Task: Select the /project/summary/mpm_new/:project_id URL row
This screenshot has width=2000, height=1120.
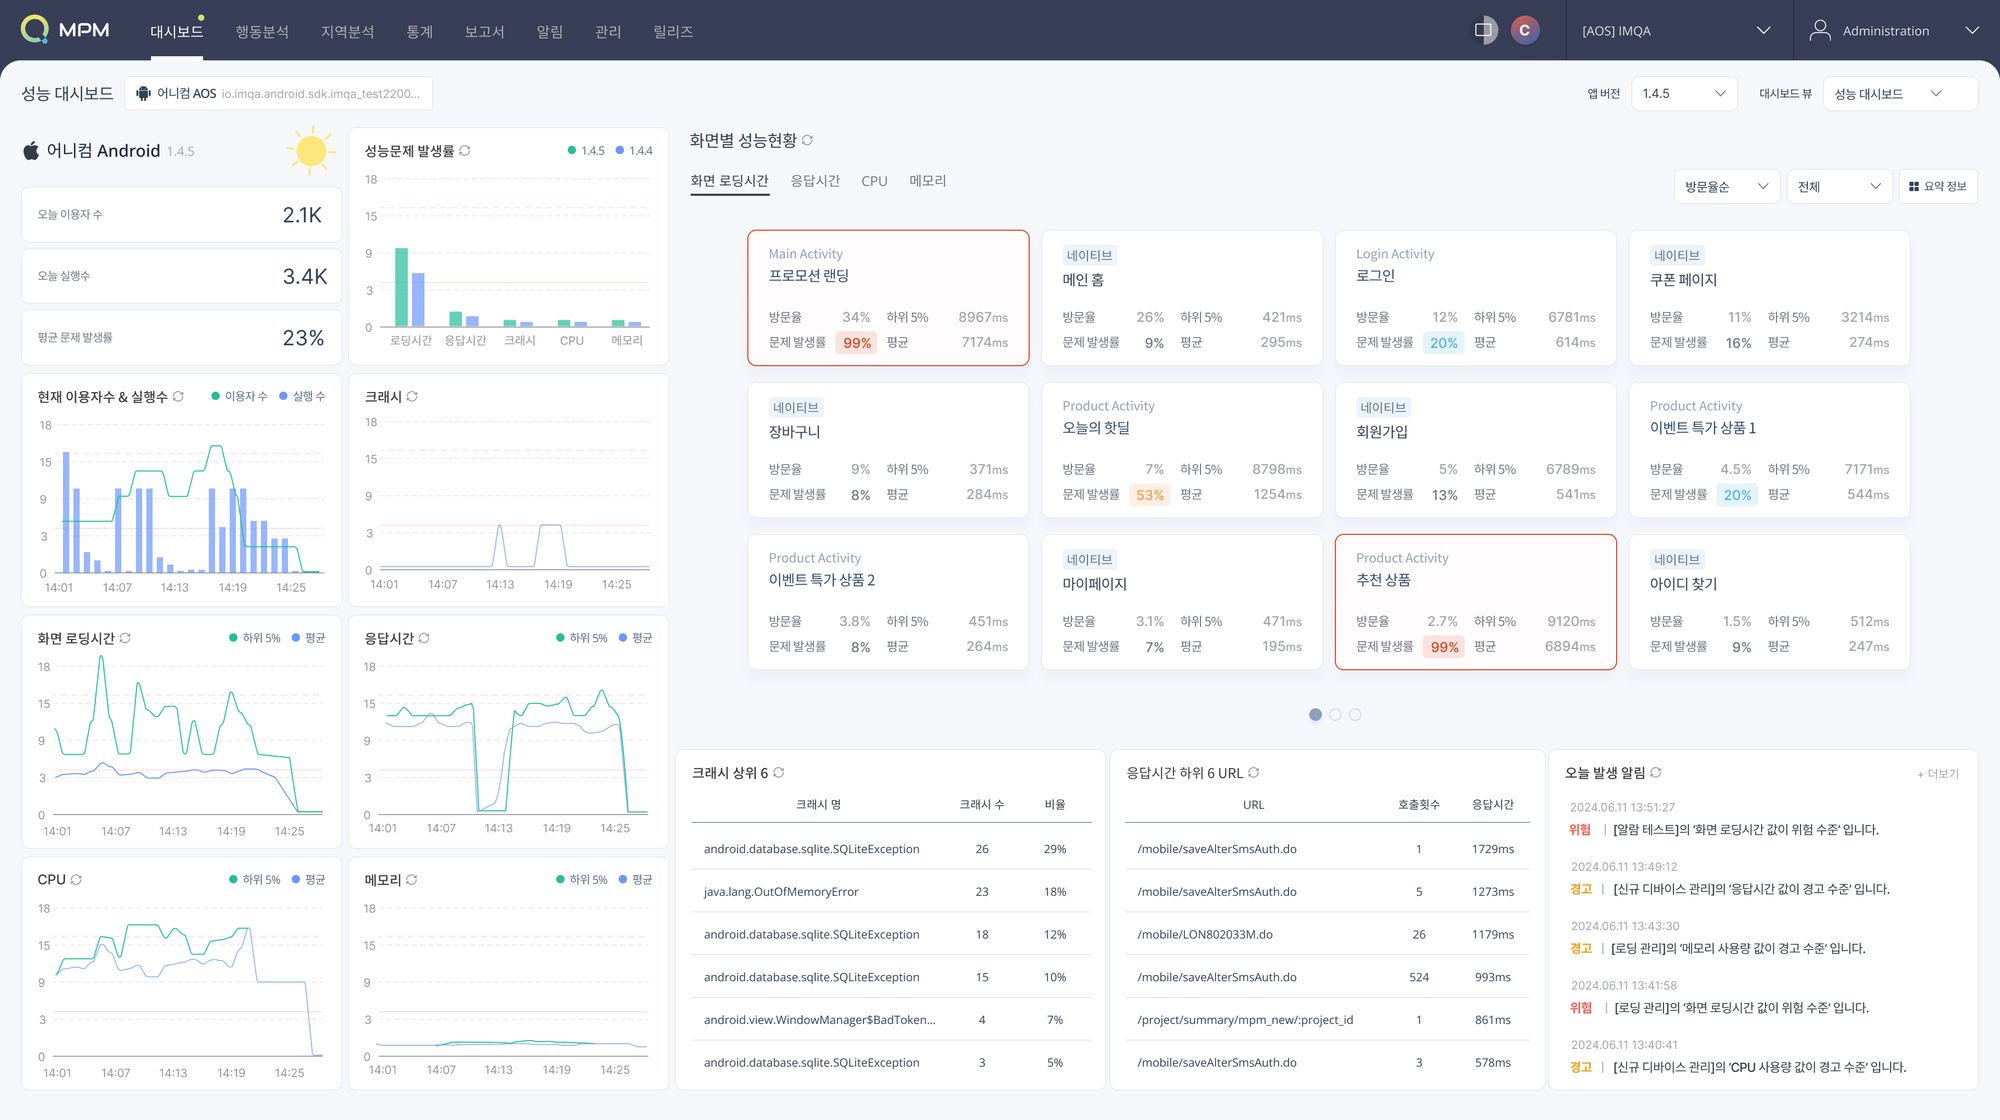Action: [x=1327, y=1020]
